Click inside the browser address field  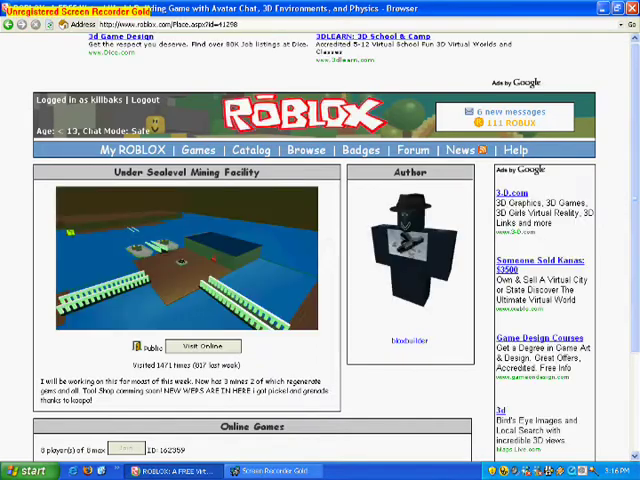click(x=300, y=24)
